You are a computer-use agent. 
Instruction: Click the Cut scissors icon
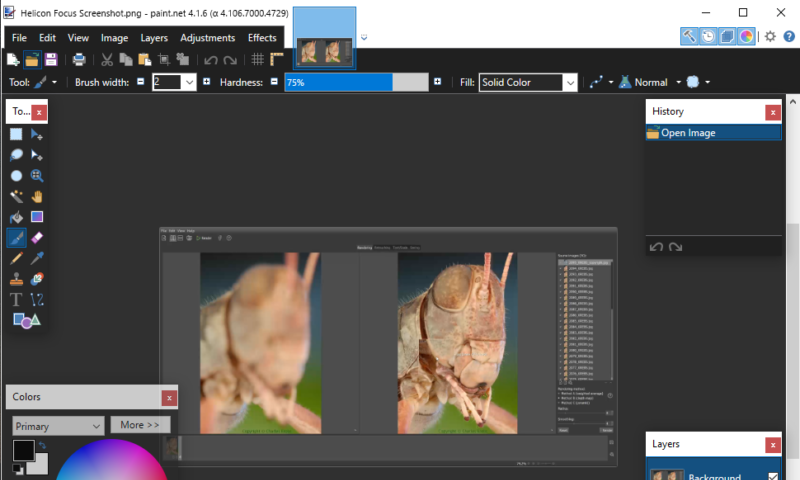click(x=107, y=60)
